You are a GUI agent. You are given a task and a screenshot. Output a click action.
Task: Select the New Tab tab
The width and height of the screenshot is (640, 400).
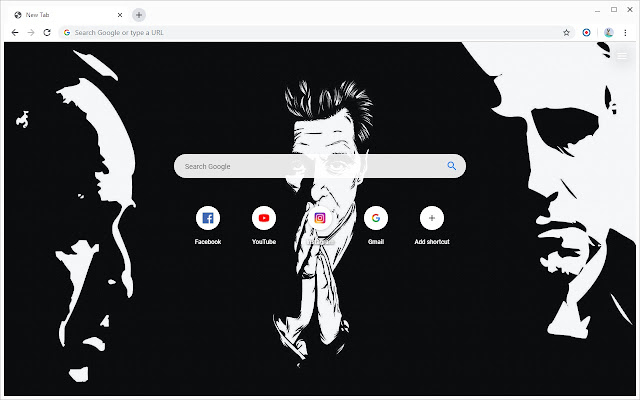pos(67,15)
